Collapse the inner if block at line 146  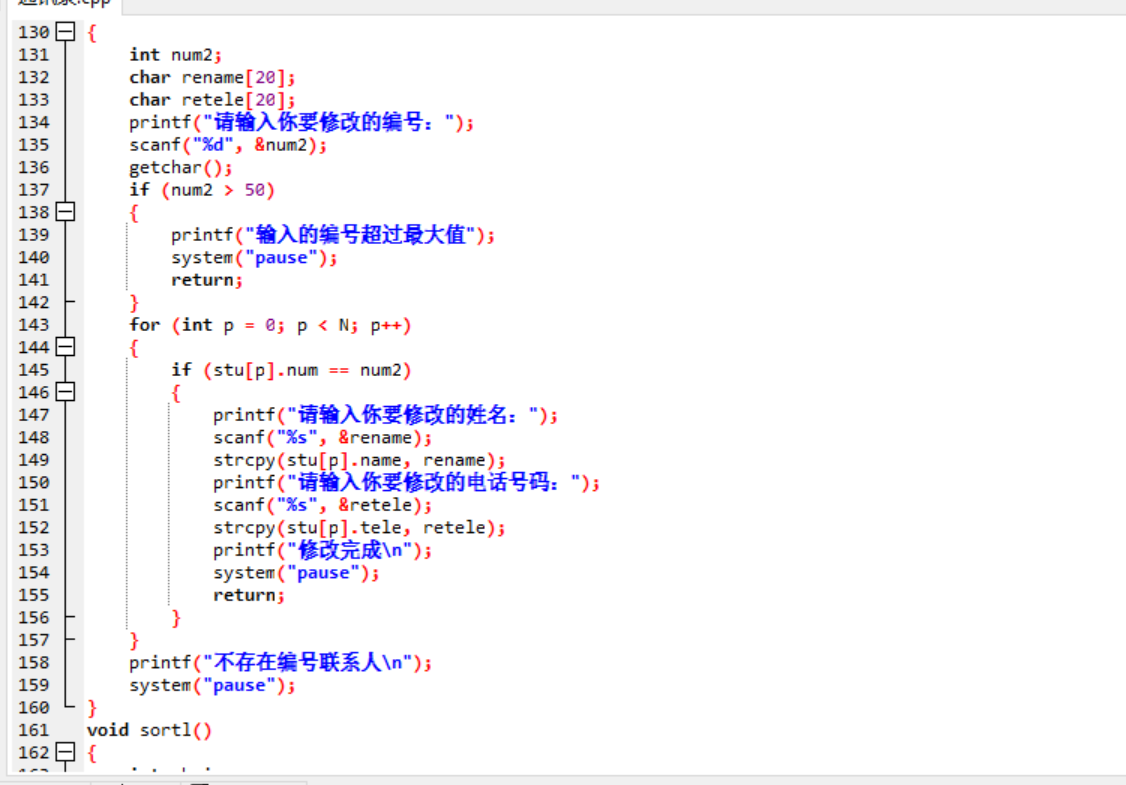click(65, 392)
